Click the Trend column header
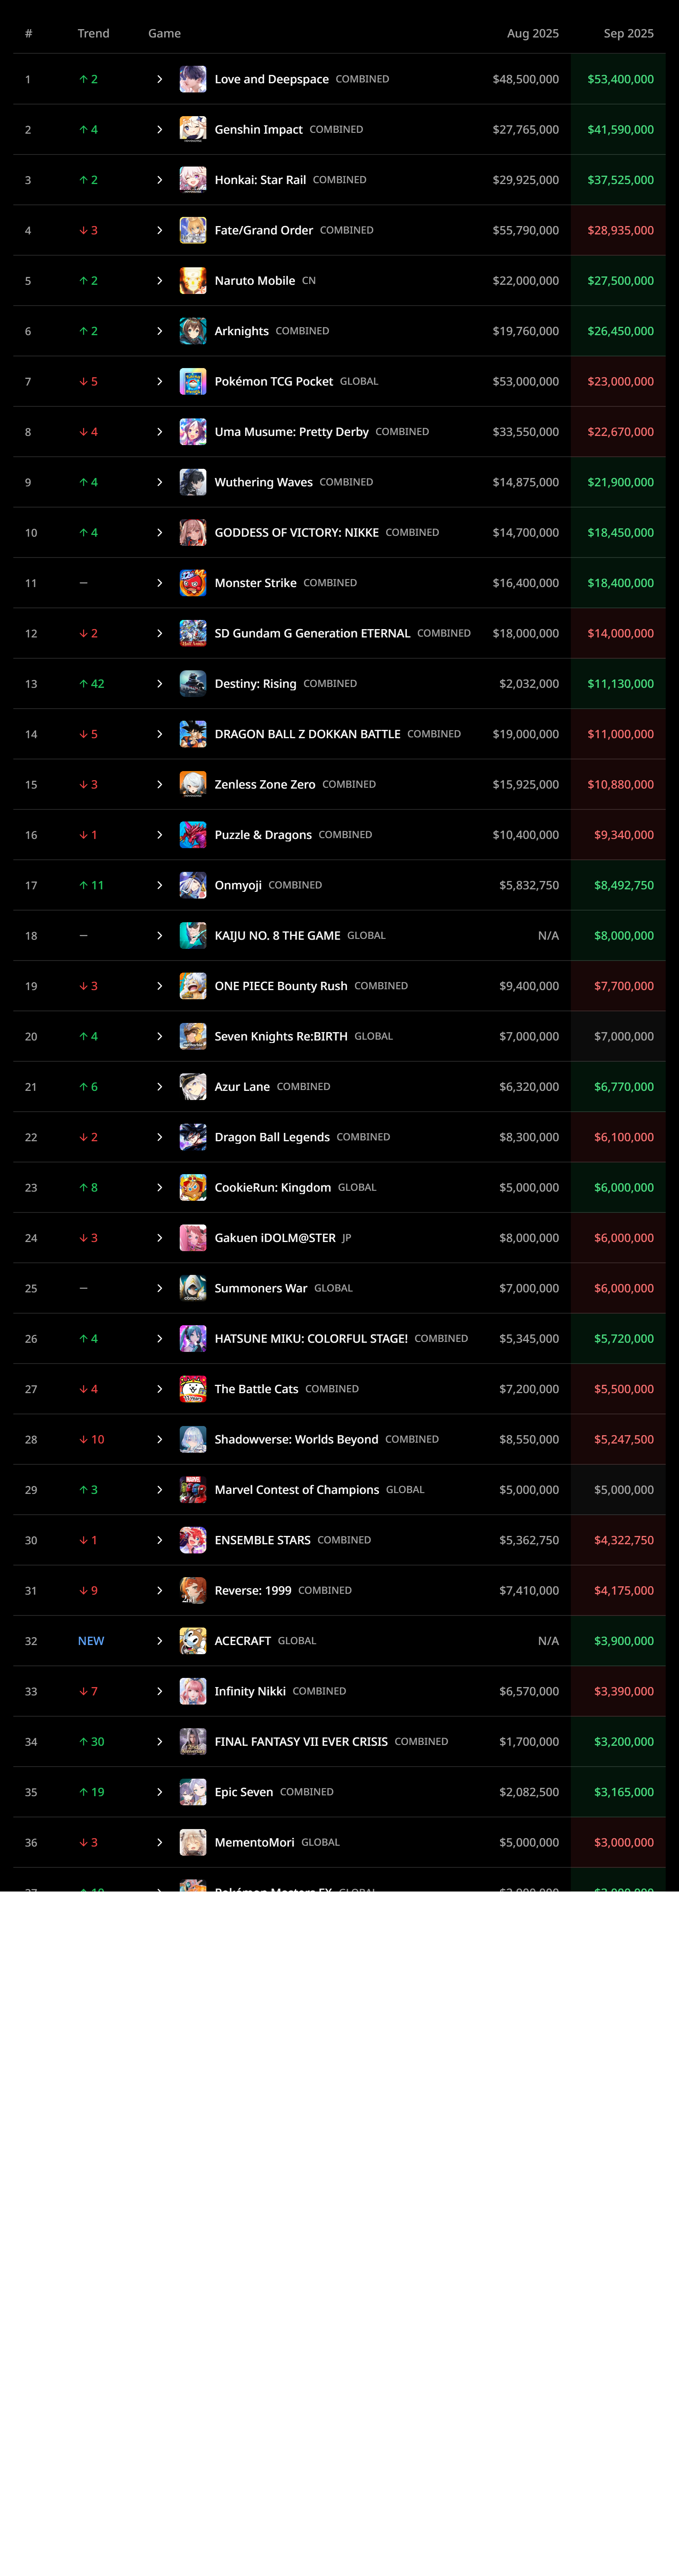Viewport: 679px width, 2576px height. pos(93,33)
